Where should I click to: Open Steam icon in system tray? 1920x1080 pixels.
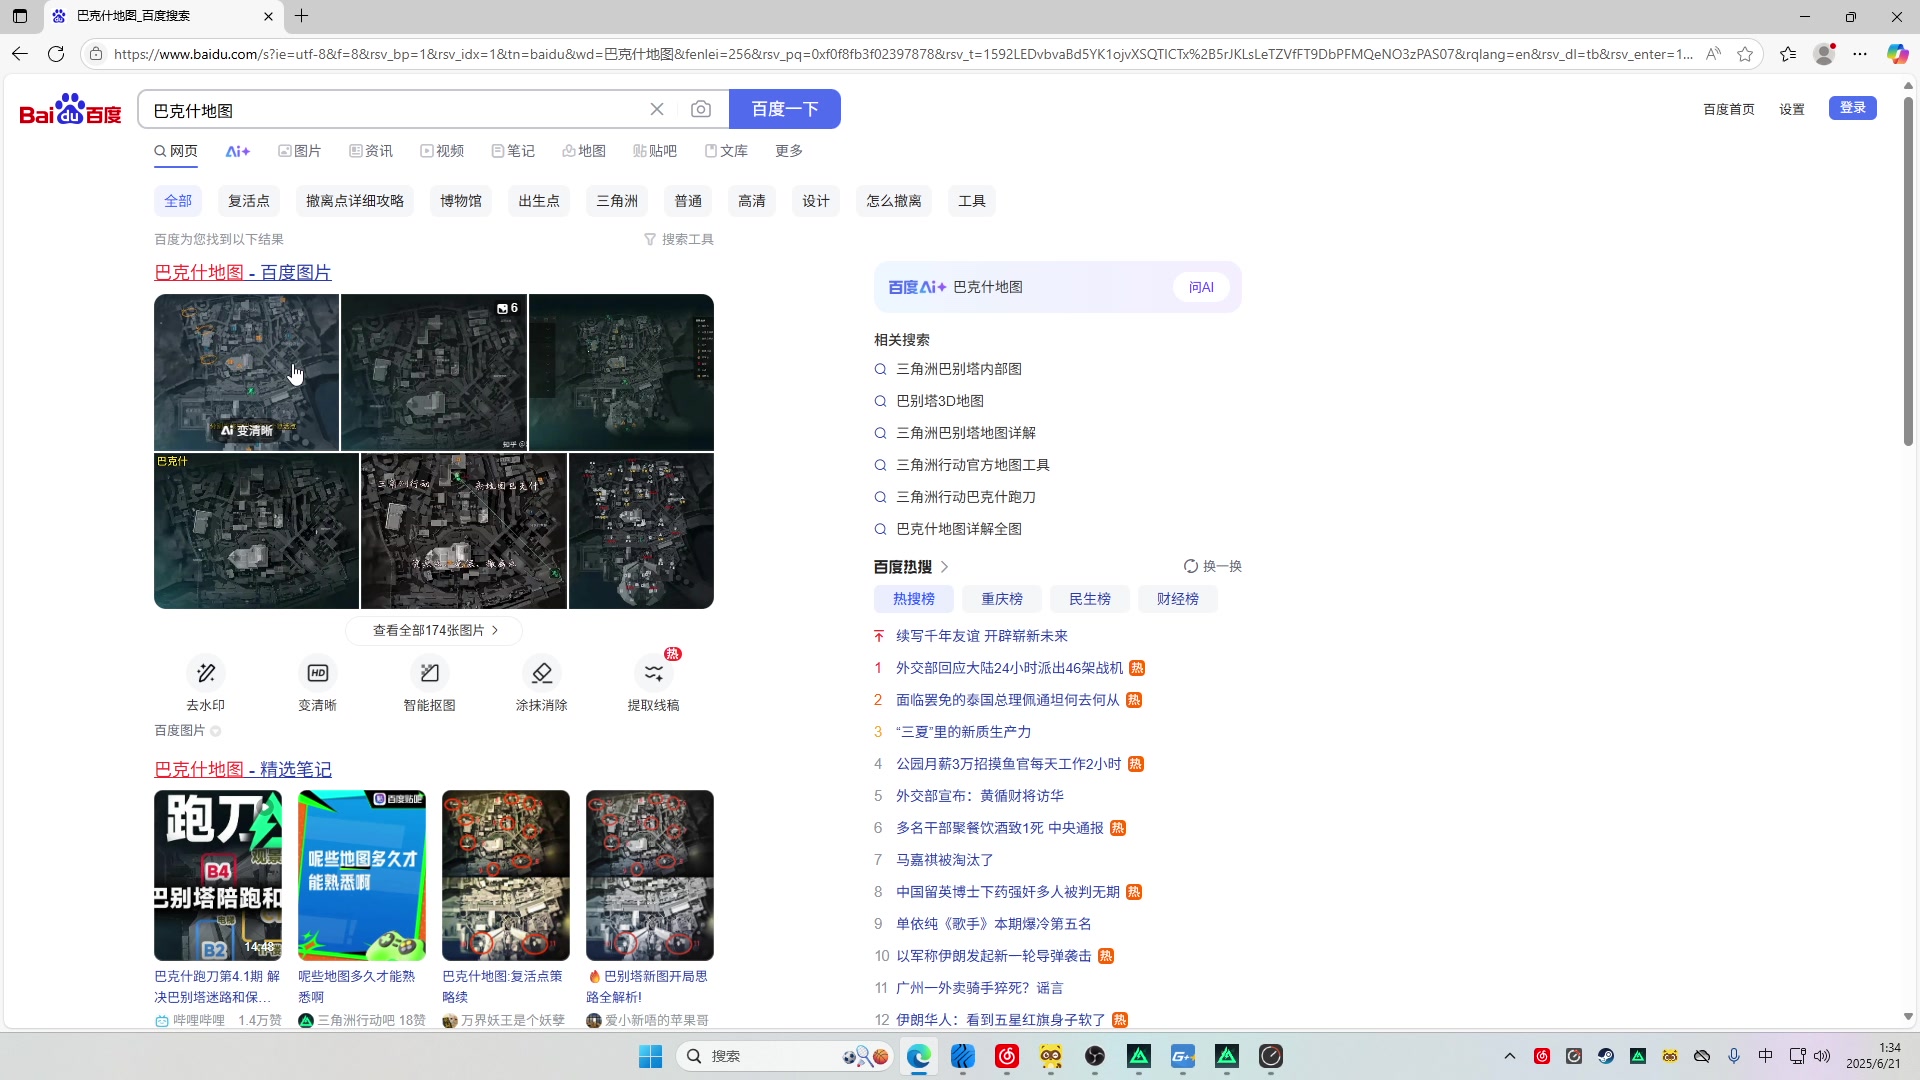pyautogui.click(x=1606, y=1056)
